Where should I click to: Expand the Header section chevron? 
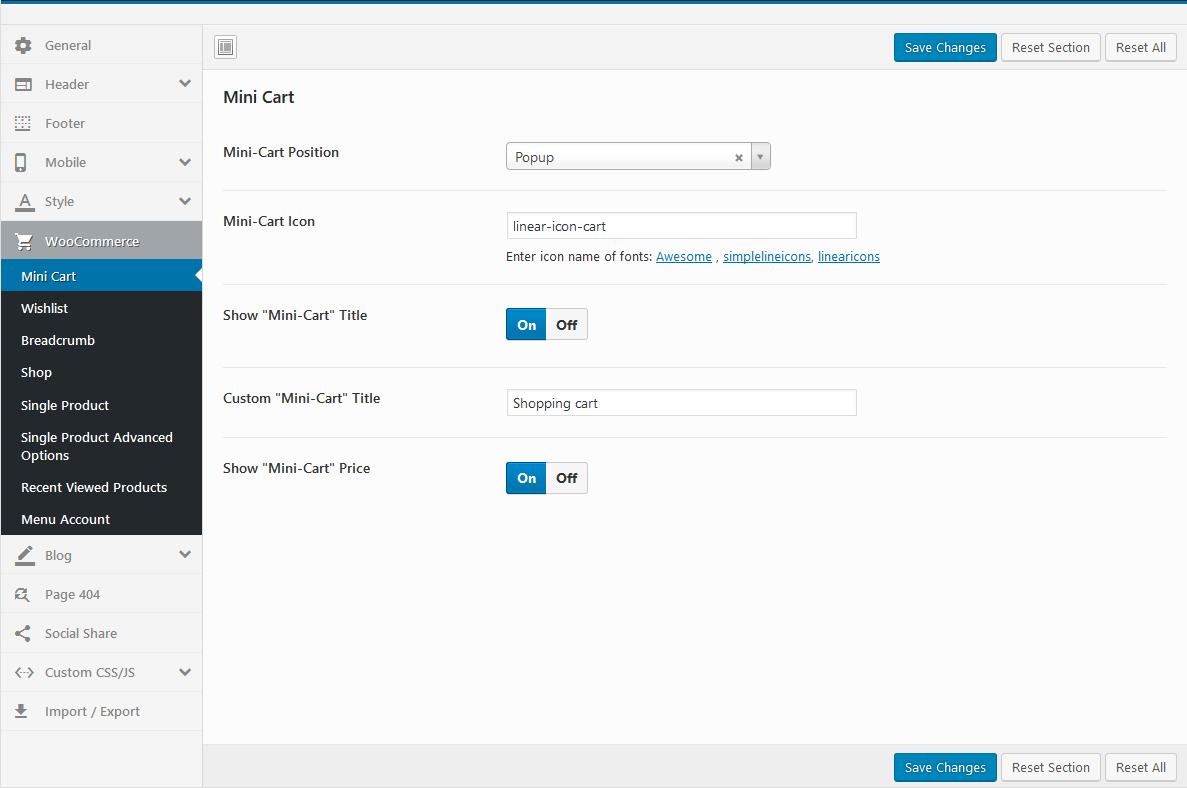[185, 83]
